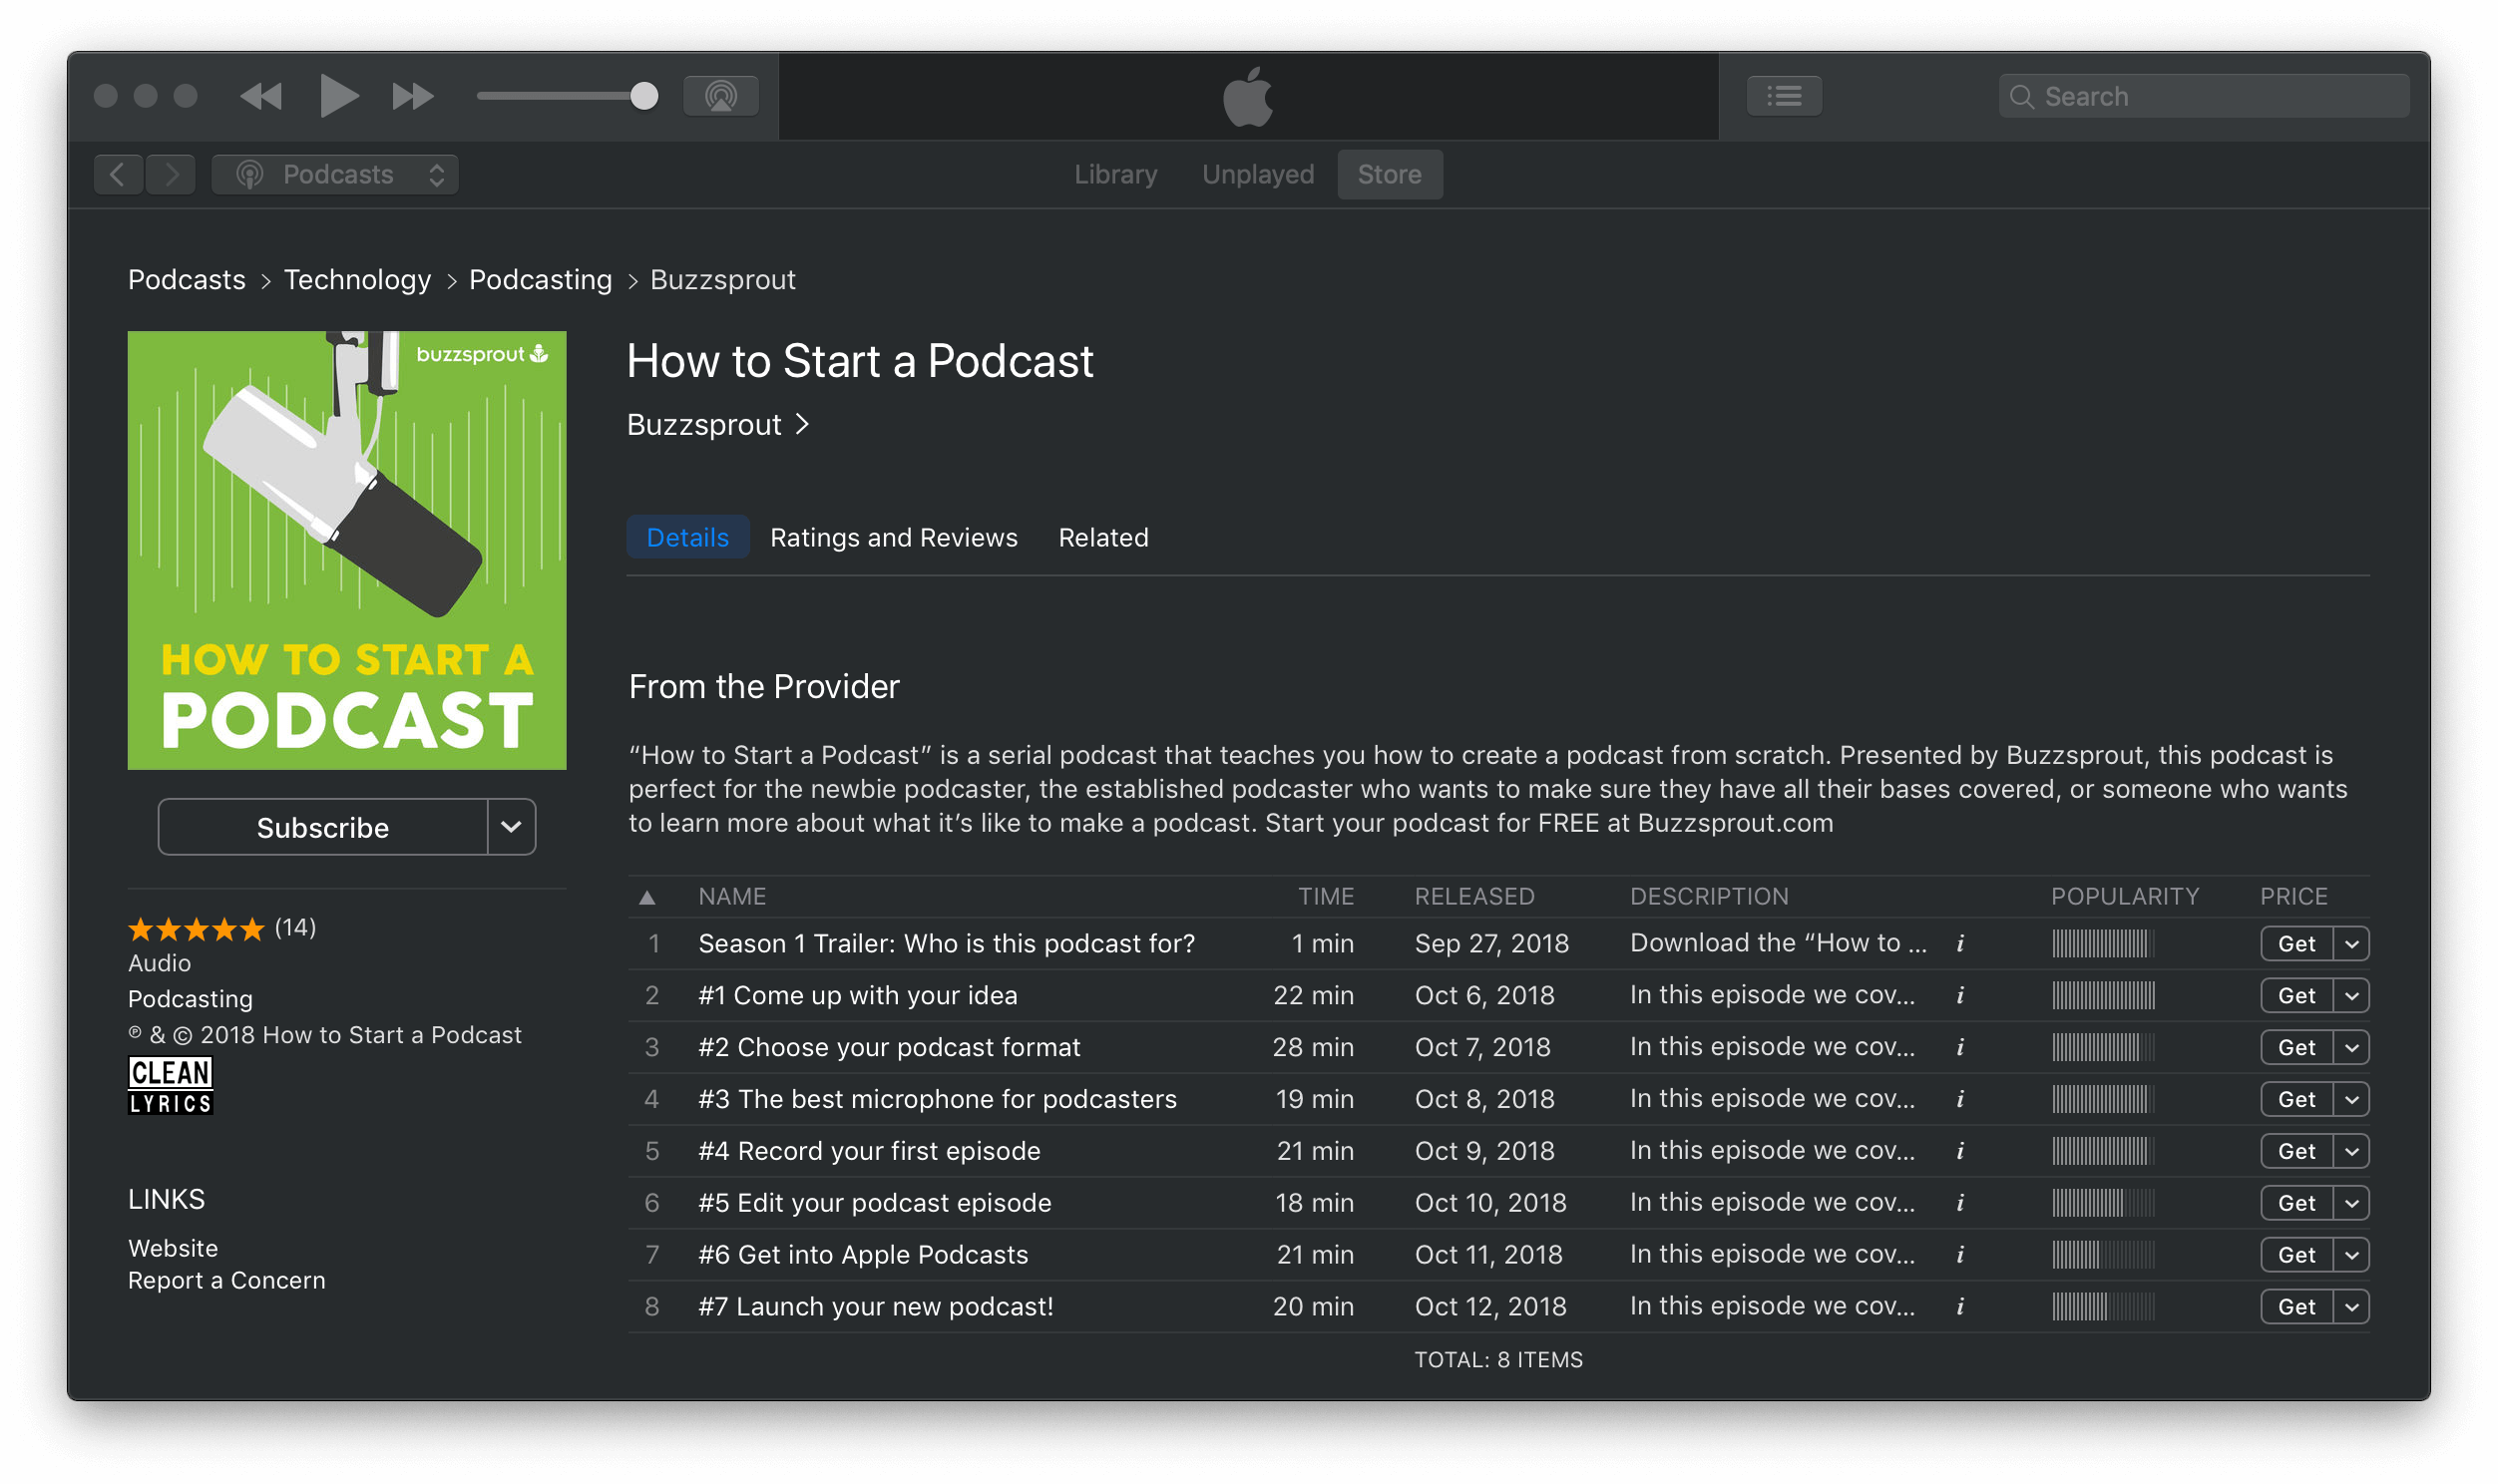Expand Get options for #4 Record first episode
This screenshot has height=1484, width=2498.
pos(2352,1152)
